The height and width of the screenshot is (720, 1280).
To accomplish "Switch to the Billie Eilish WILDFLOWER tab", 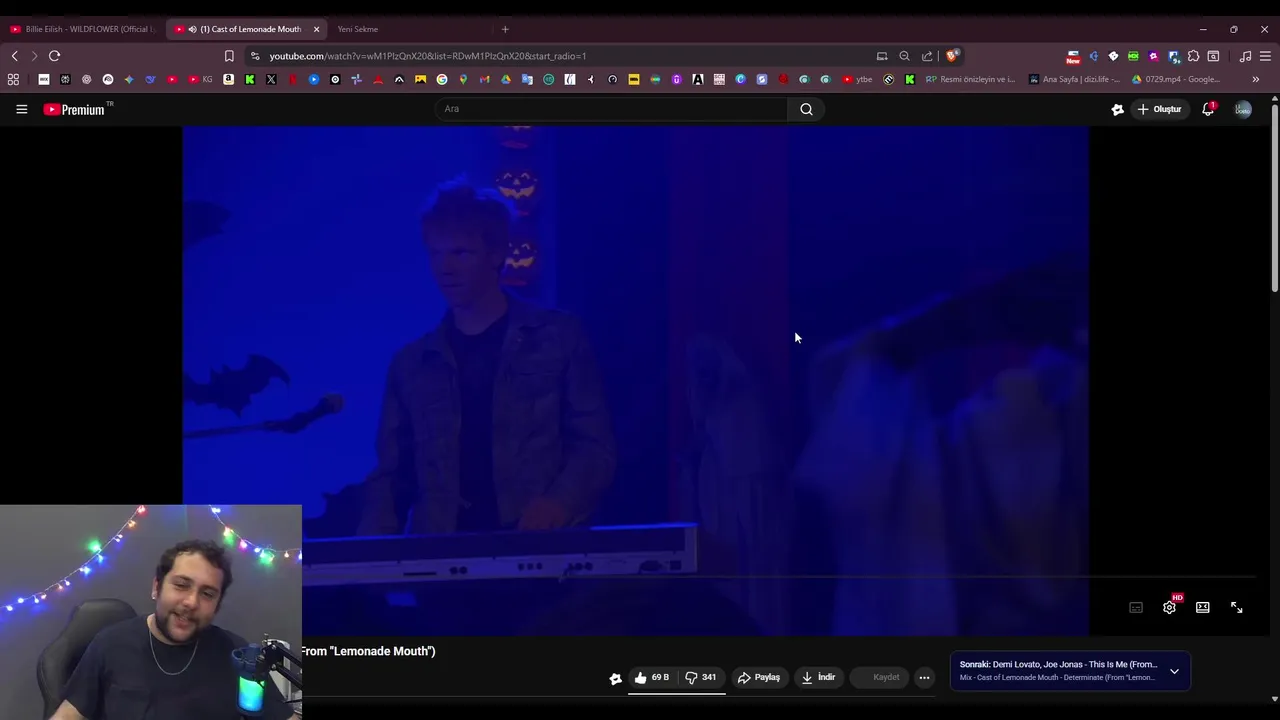I will point(83,29).
